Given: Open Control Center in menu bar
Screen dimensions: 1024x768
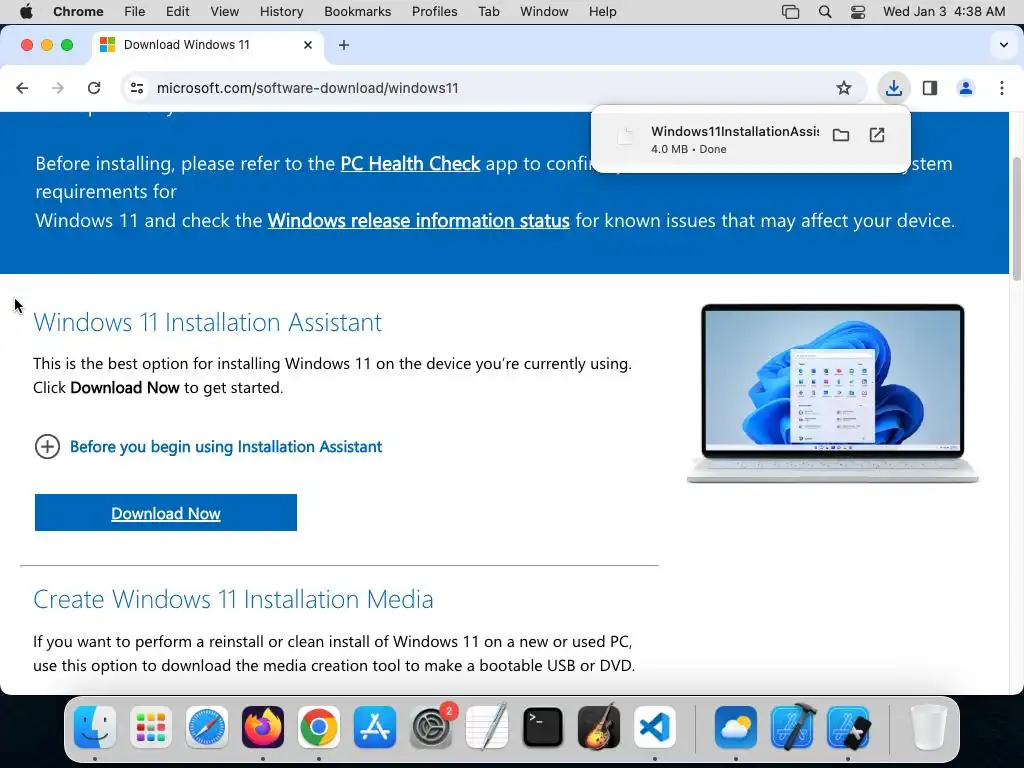Looking at the screenshot, I should point(858,11).
